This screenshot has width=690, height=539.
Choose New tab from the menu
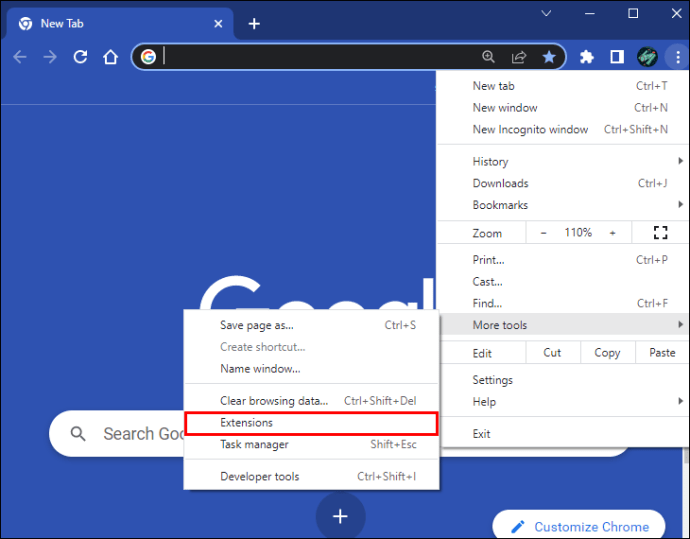(x=563, y=86)
